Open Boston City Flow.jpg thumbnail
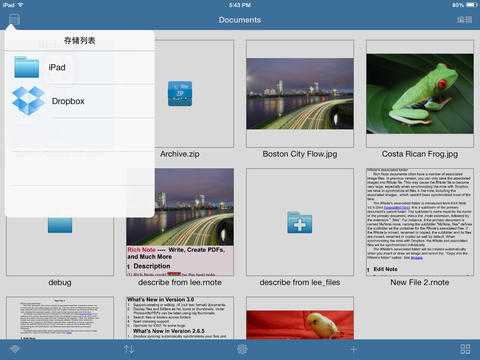 [x=300, y=94]
